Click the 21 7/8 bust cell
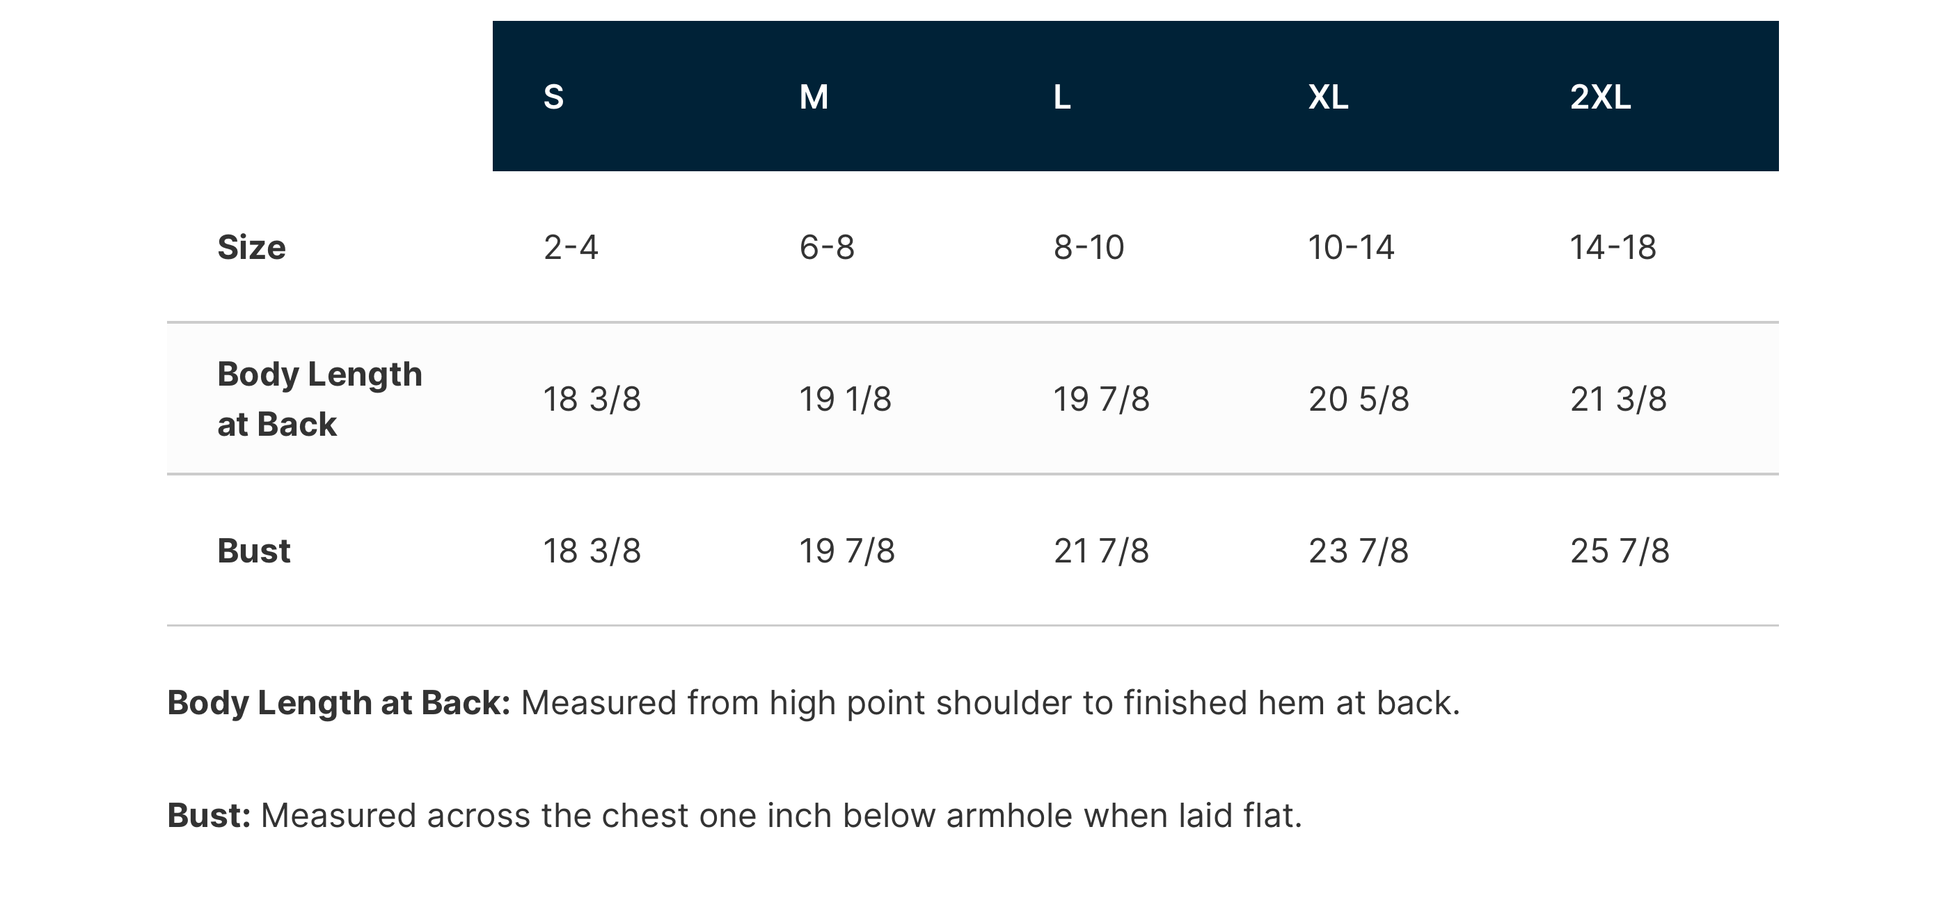Image resolution: width=1946 pixels, height=898 pixels. (1101, 551)
